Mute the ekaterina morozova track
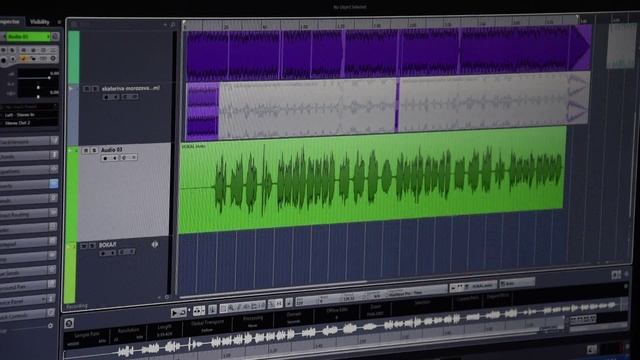Screen dimensions: 640x360 [x=86, y=89]
